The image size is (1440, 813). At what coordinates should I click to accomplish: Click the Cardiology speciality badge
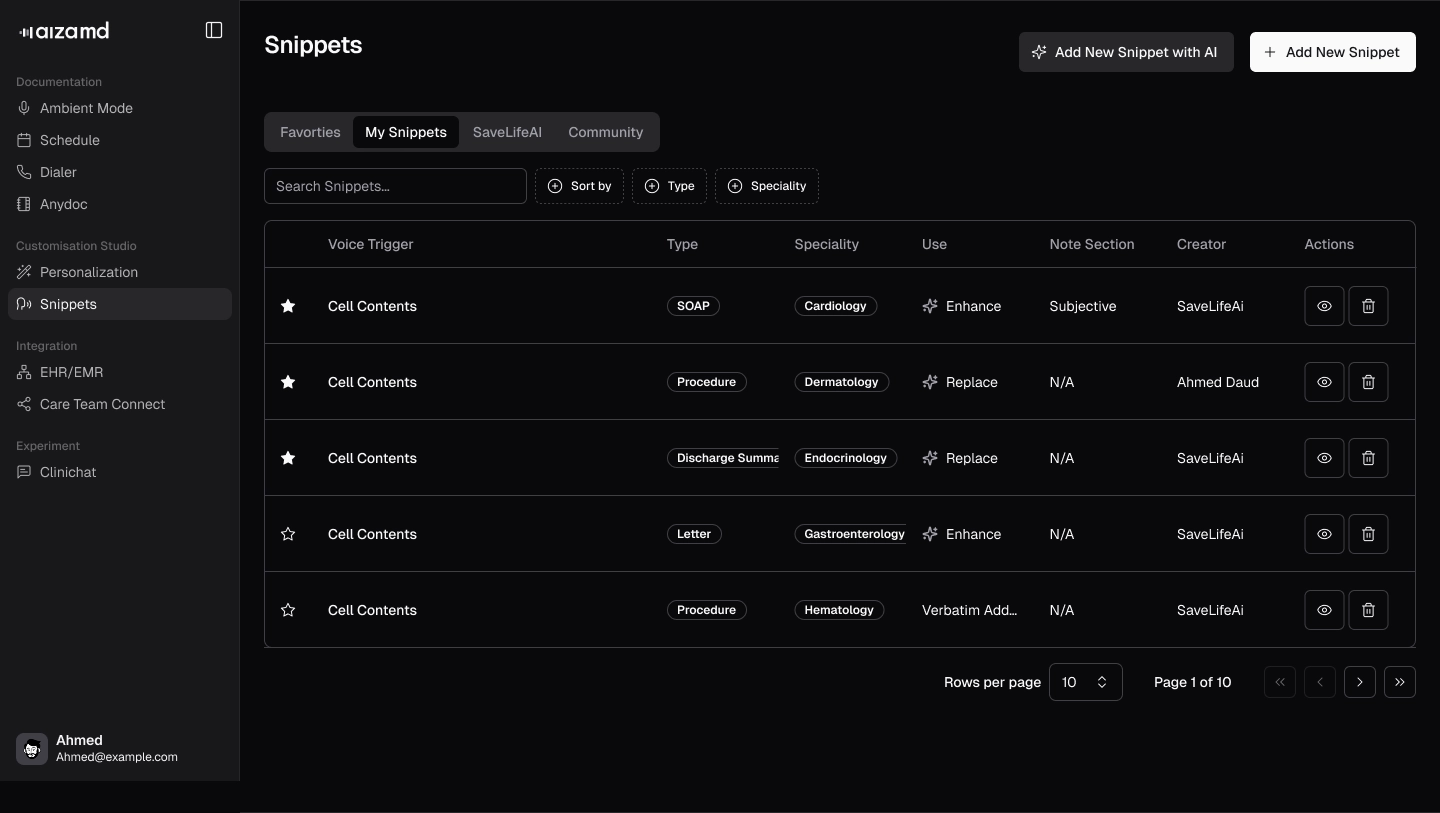pyautogui.click(x=836, y=306)
